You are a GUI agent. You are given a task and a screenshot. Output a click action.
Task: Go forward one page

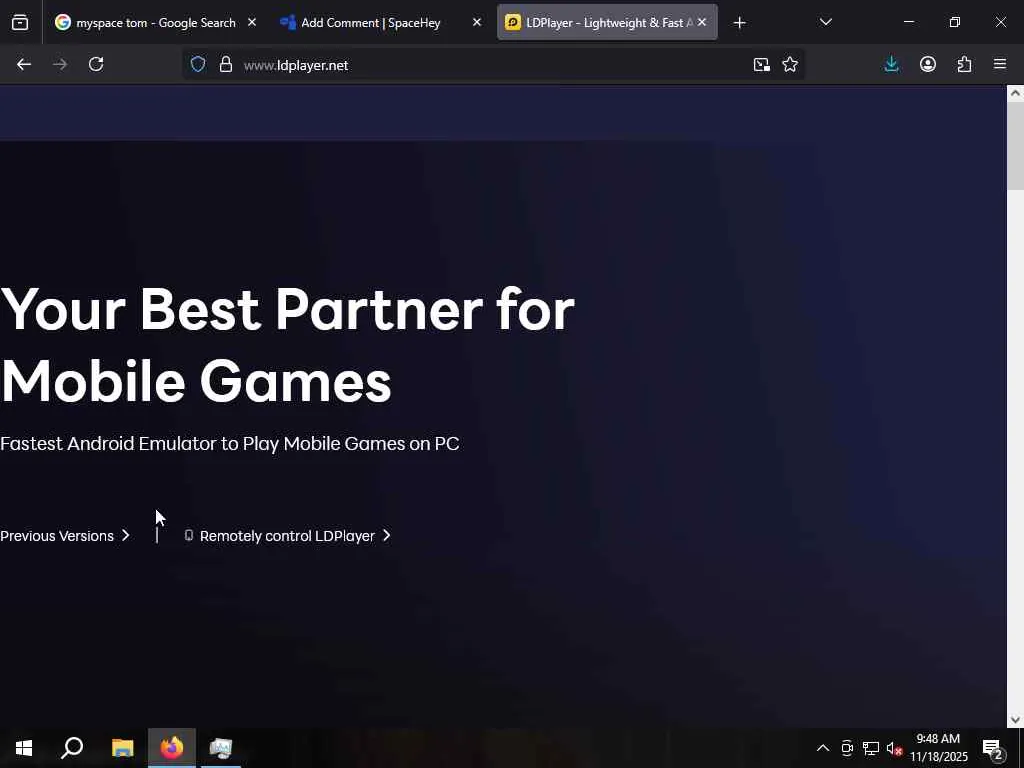(x=60, y=64)
